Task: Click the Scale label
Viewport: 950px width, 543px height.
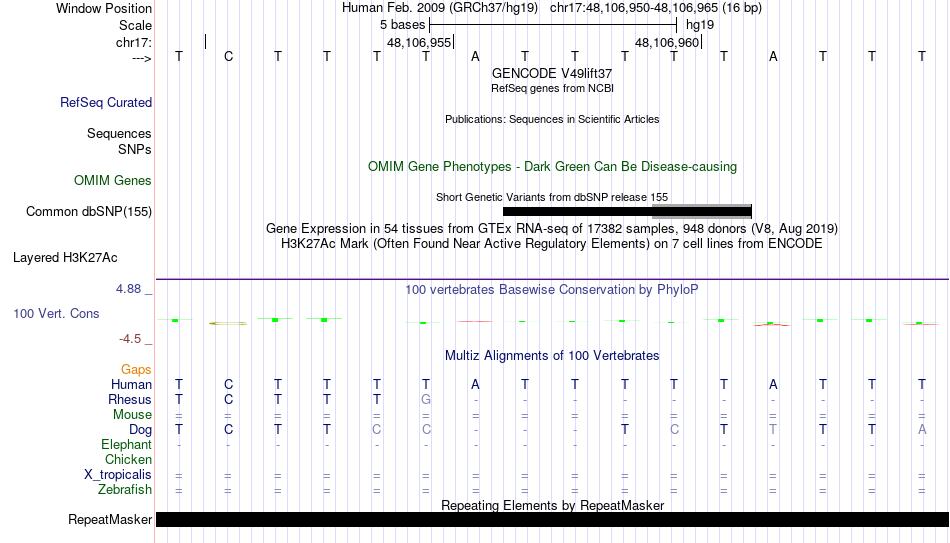Action: click(x=136, y=25)
